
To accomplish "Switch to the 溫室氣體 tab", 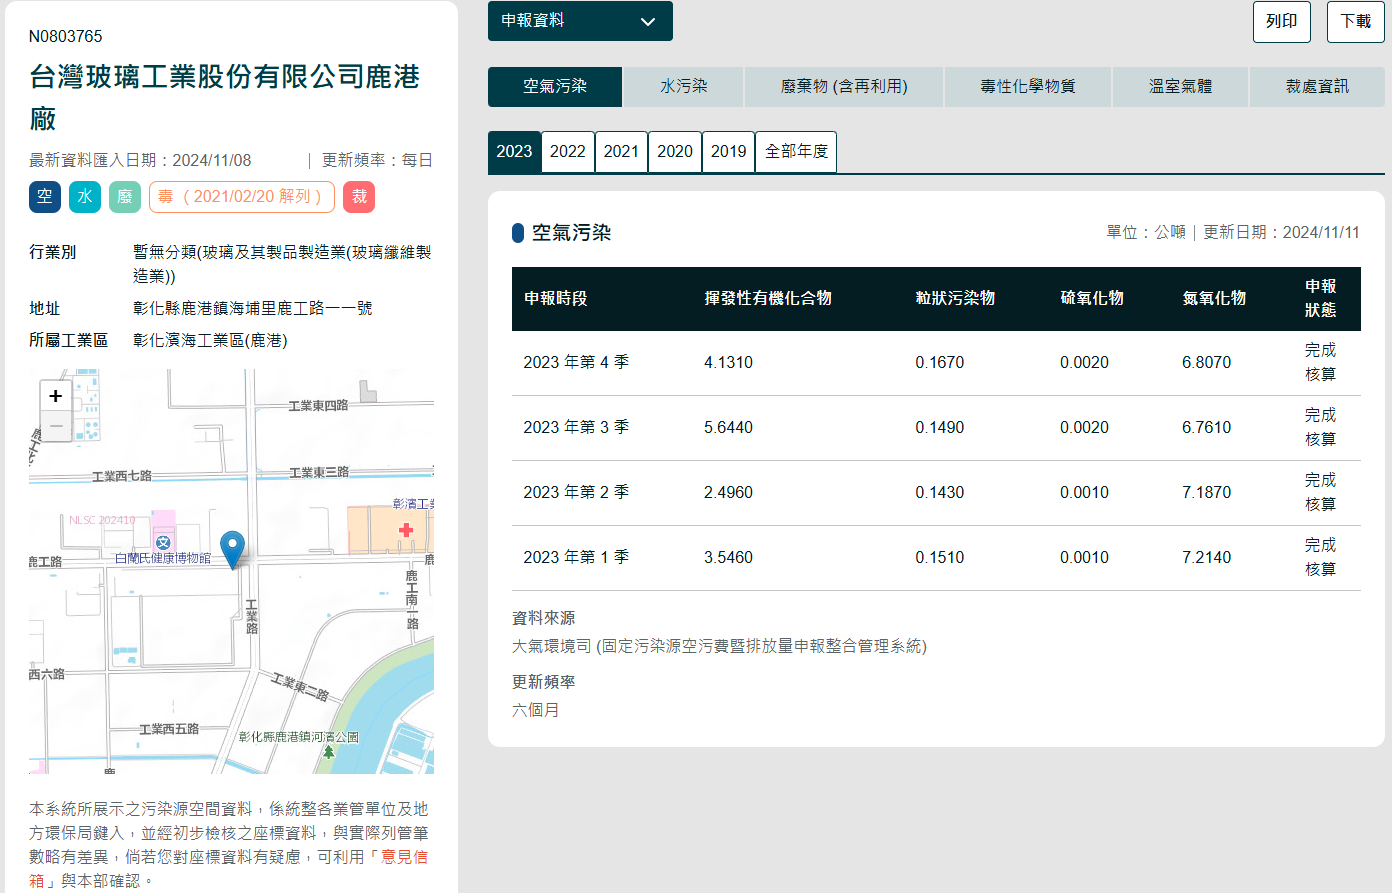I will (x=1180, y=87).
